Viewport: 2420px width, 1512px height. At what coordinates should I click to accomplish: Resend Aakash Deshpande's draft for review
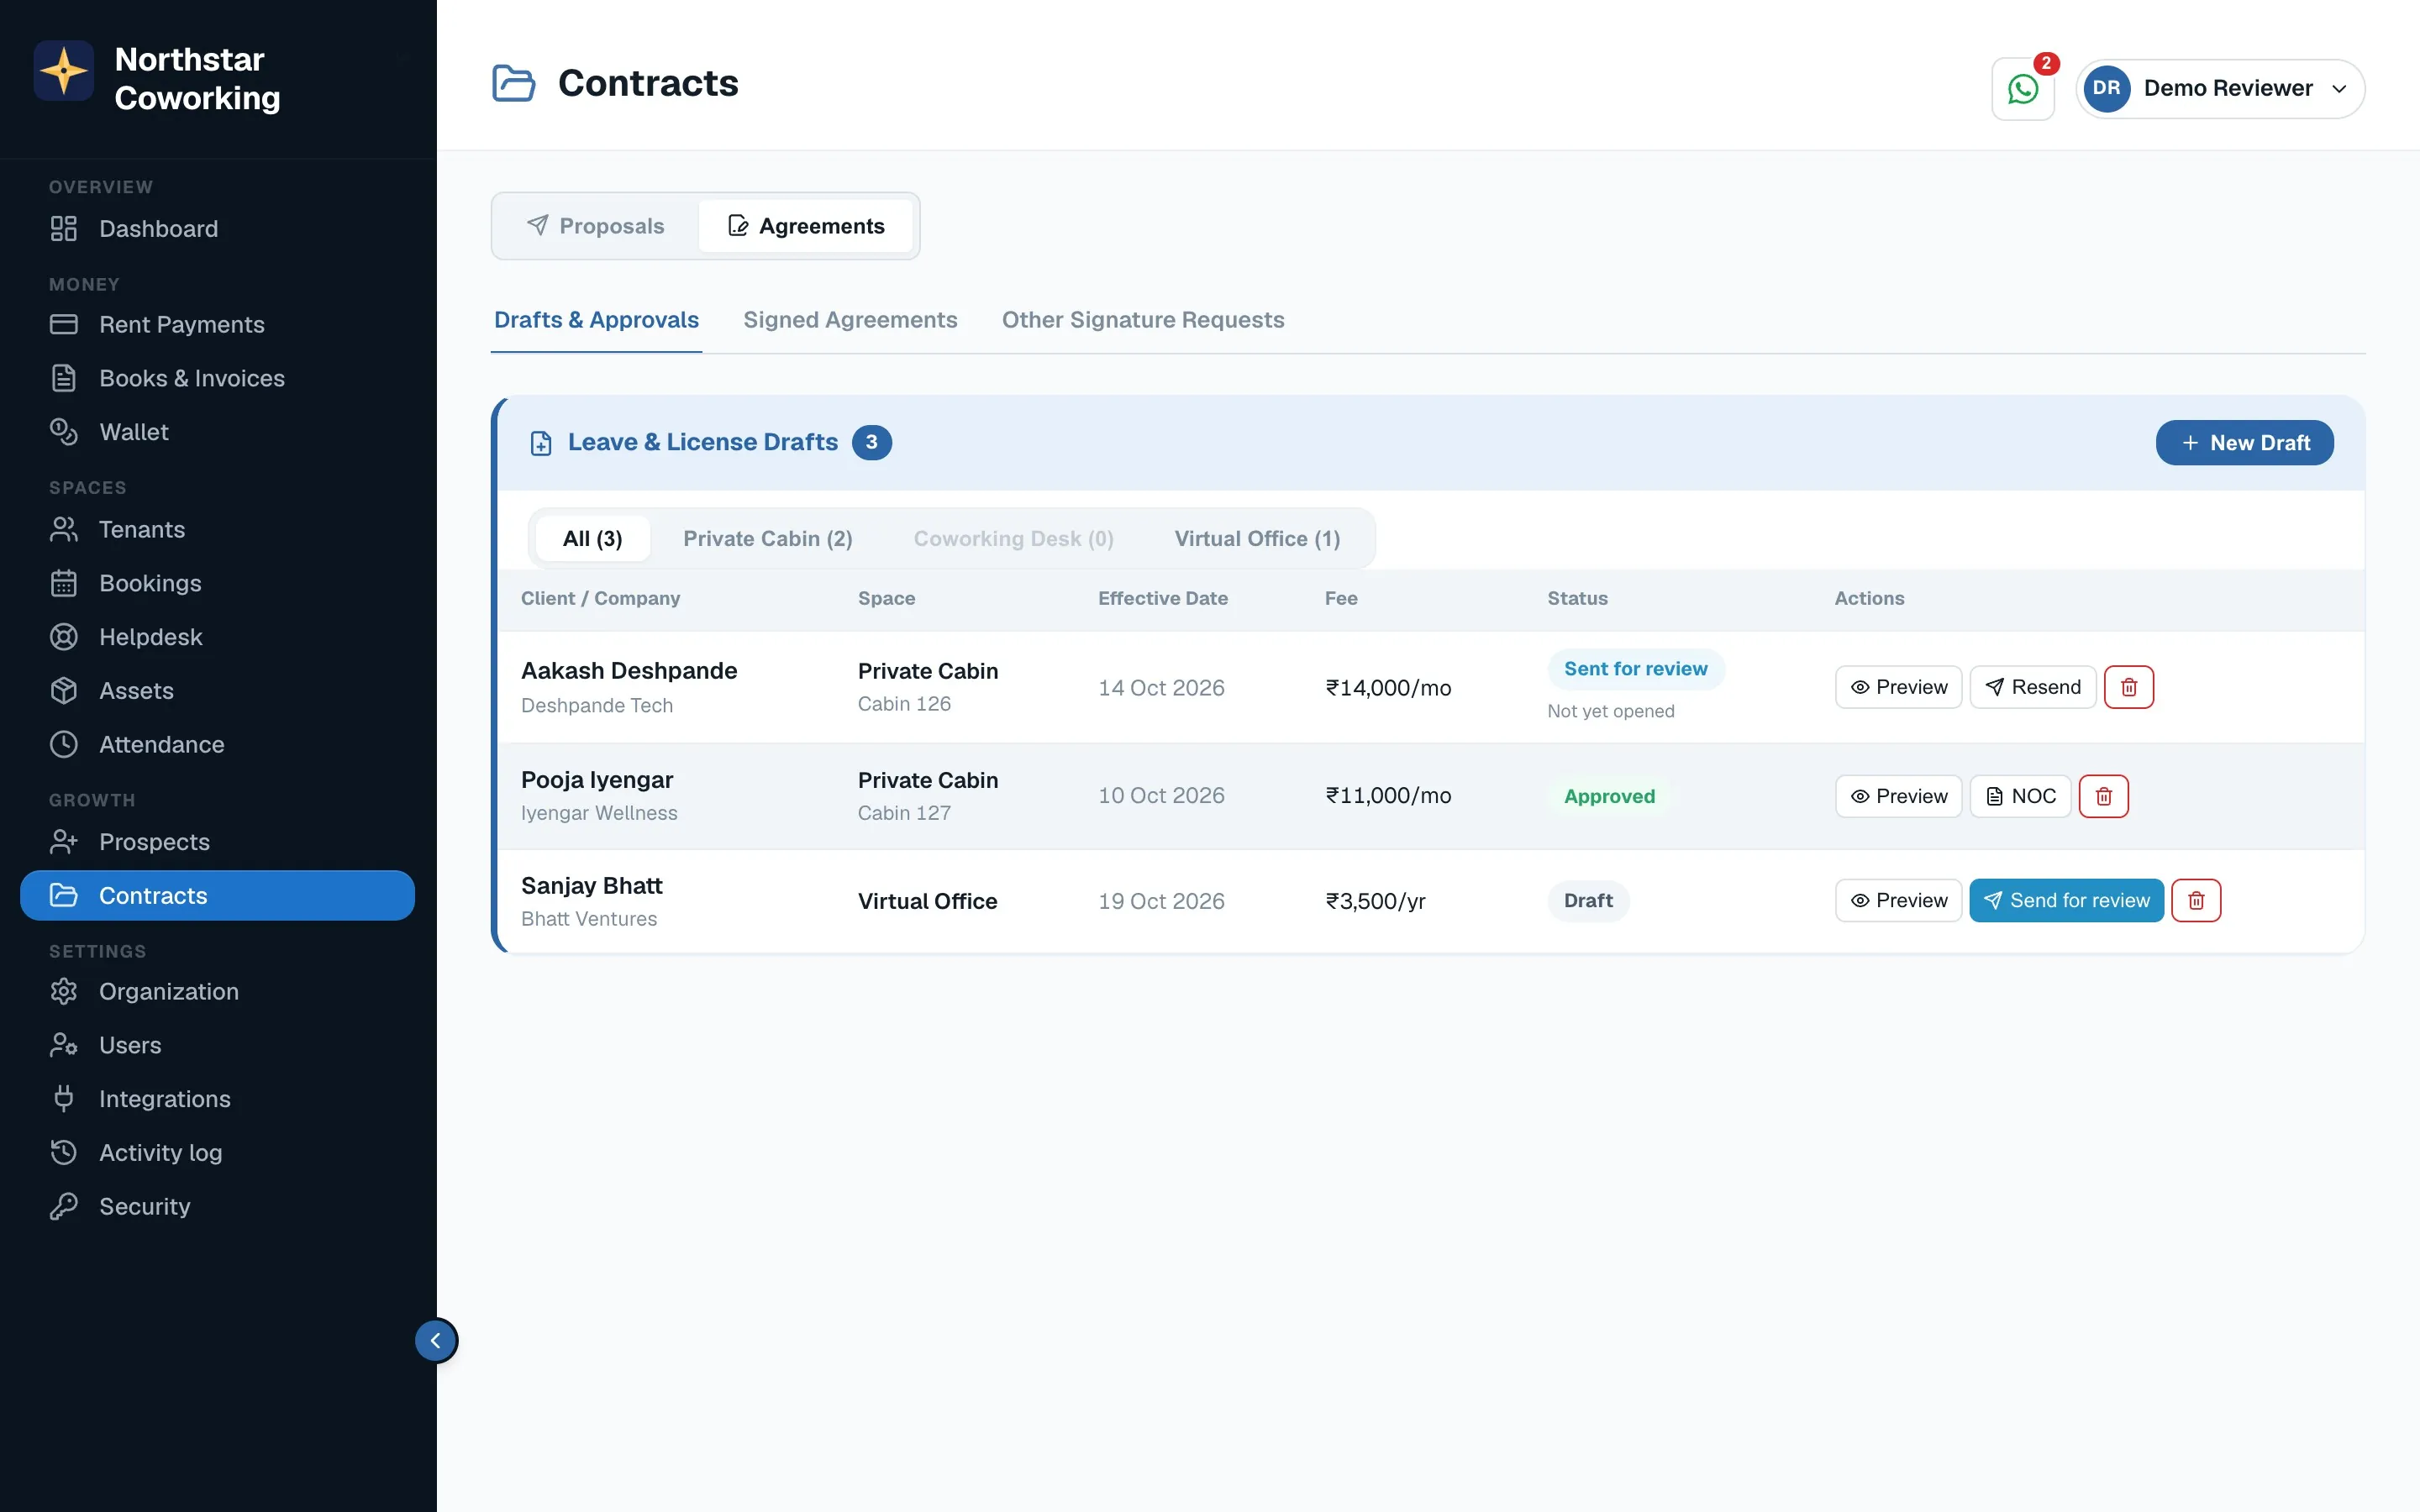pos(2032,687)
